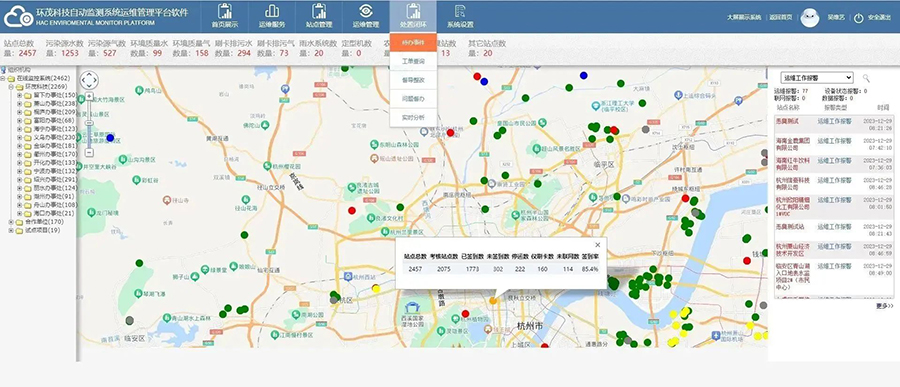Viewport: 900px width, 387px height.
Task: Expand the 合作单位(170) tree node
Action: [x=11, y=222]
